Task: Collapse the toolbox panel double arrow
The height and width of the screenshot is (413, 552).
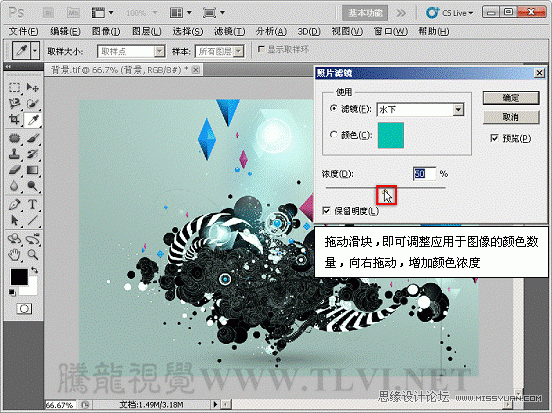Action: (x=8, y=67)
